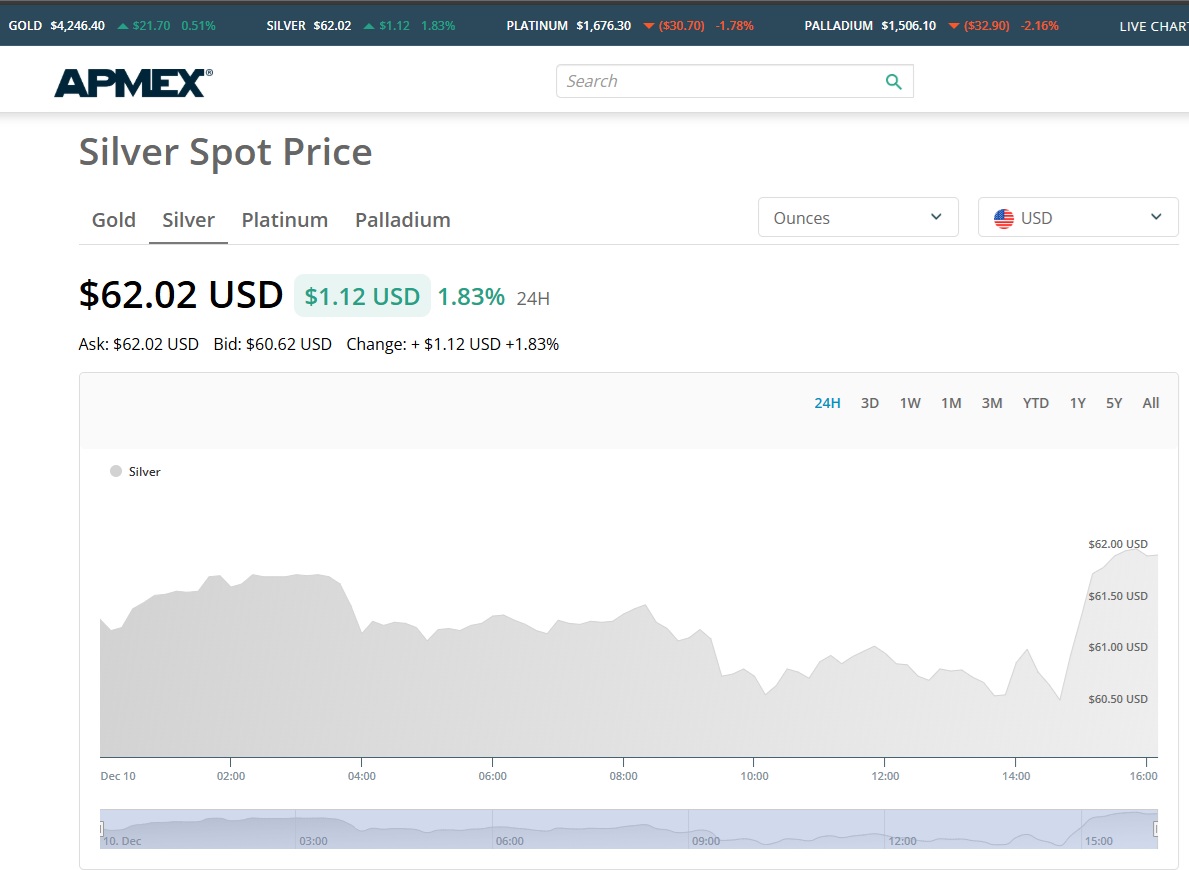Screen dimensions: 1189x870
Task: Show the 5Y price history
Action: coord(1114,403)
